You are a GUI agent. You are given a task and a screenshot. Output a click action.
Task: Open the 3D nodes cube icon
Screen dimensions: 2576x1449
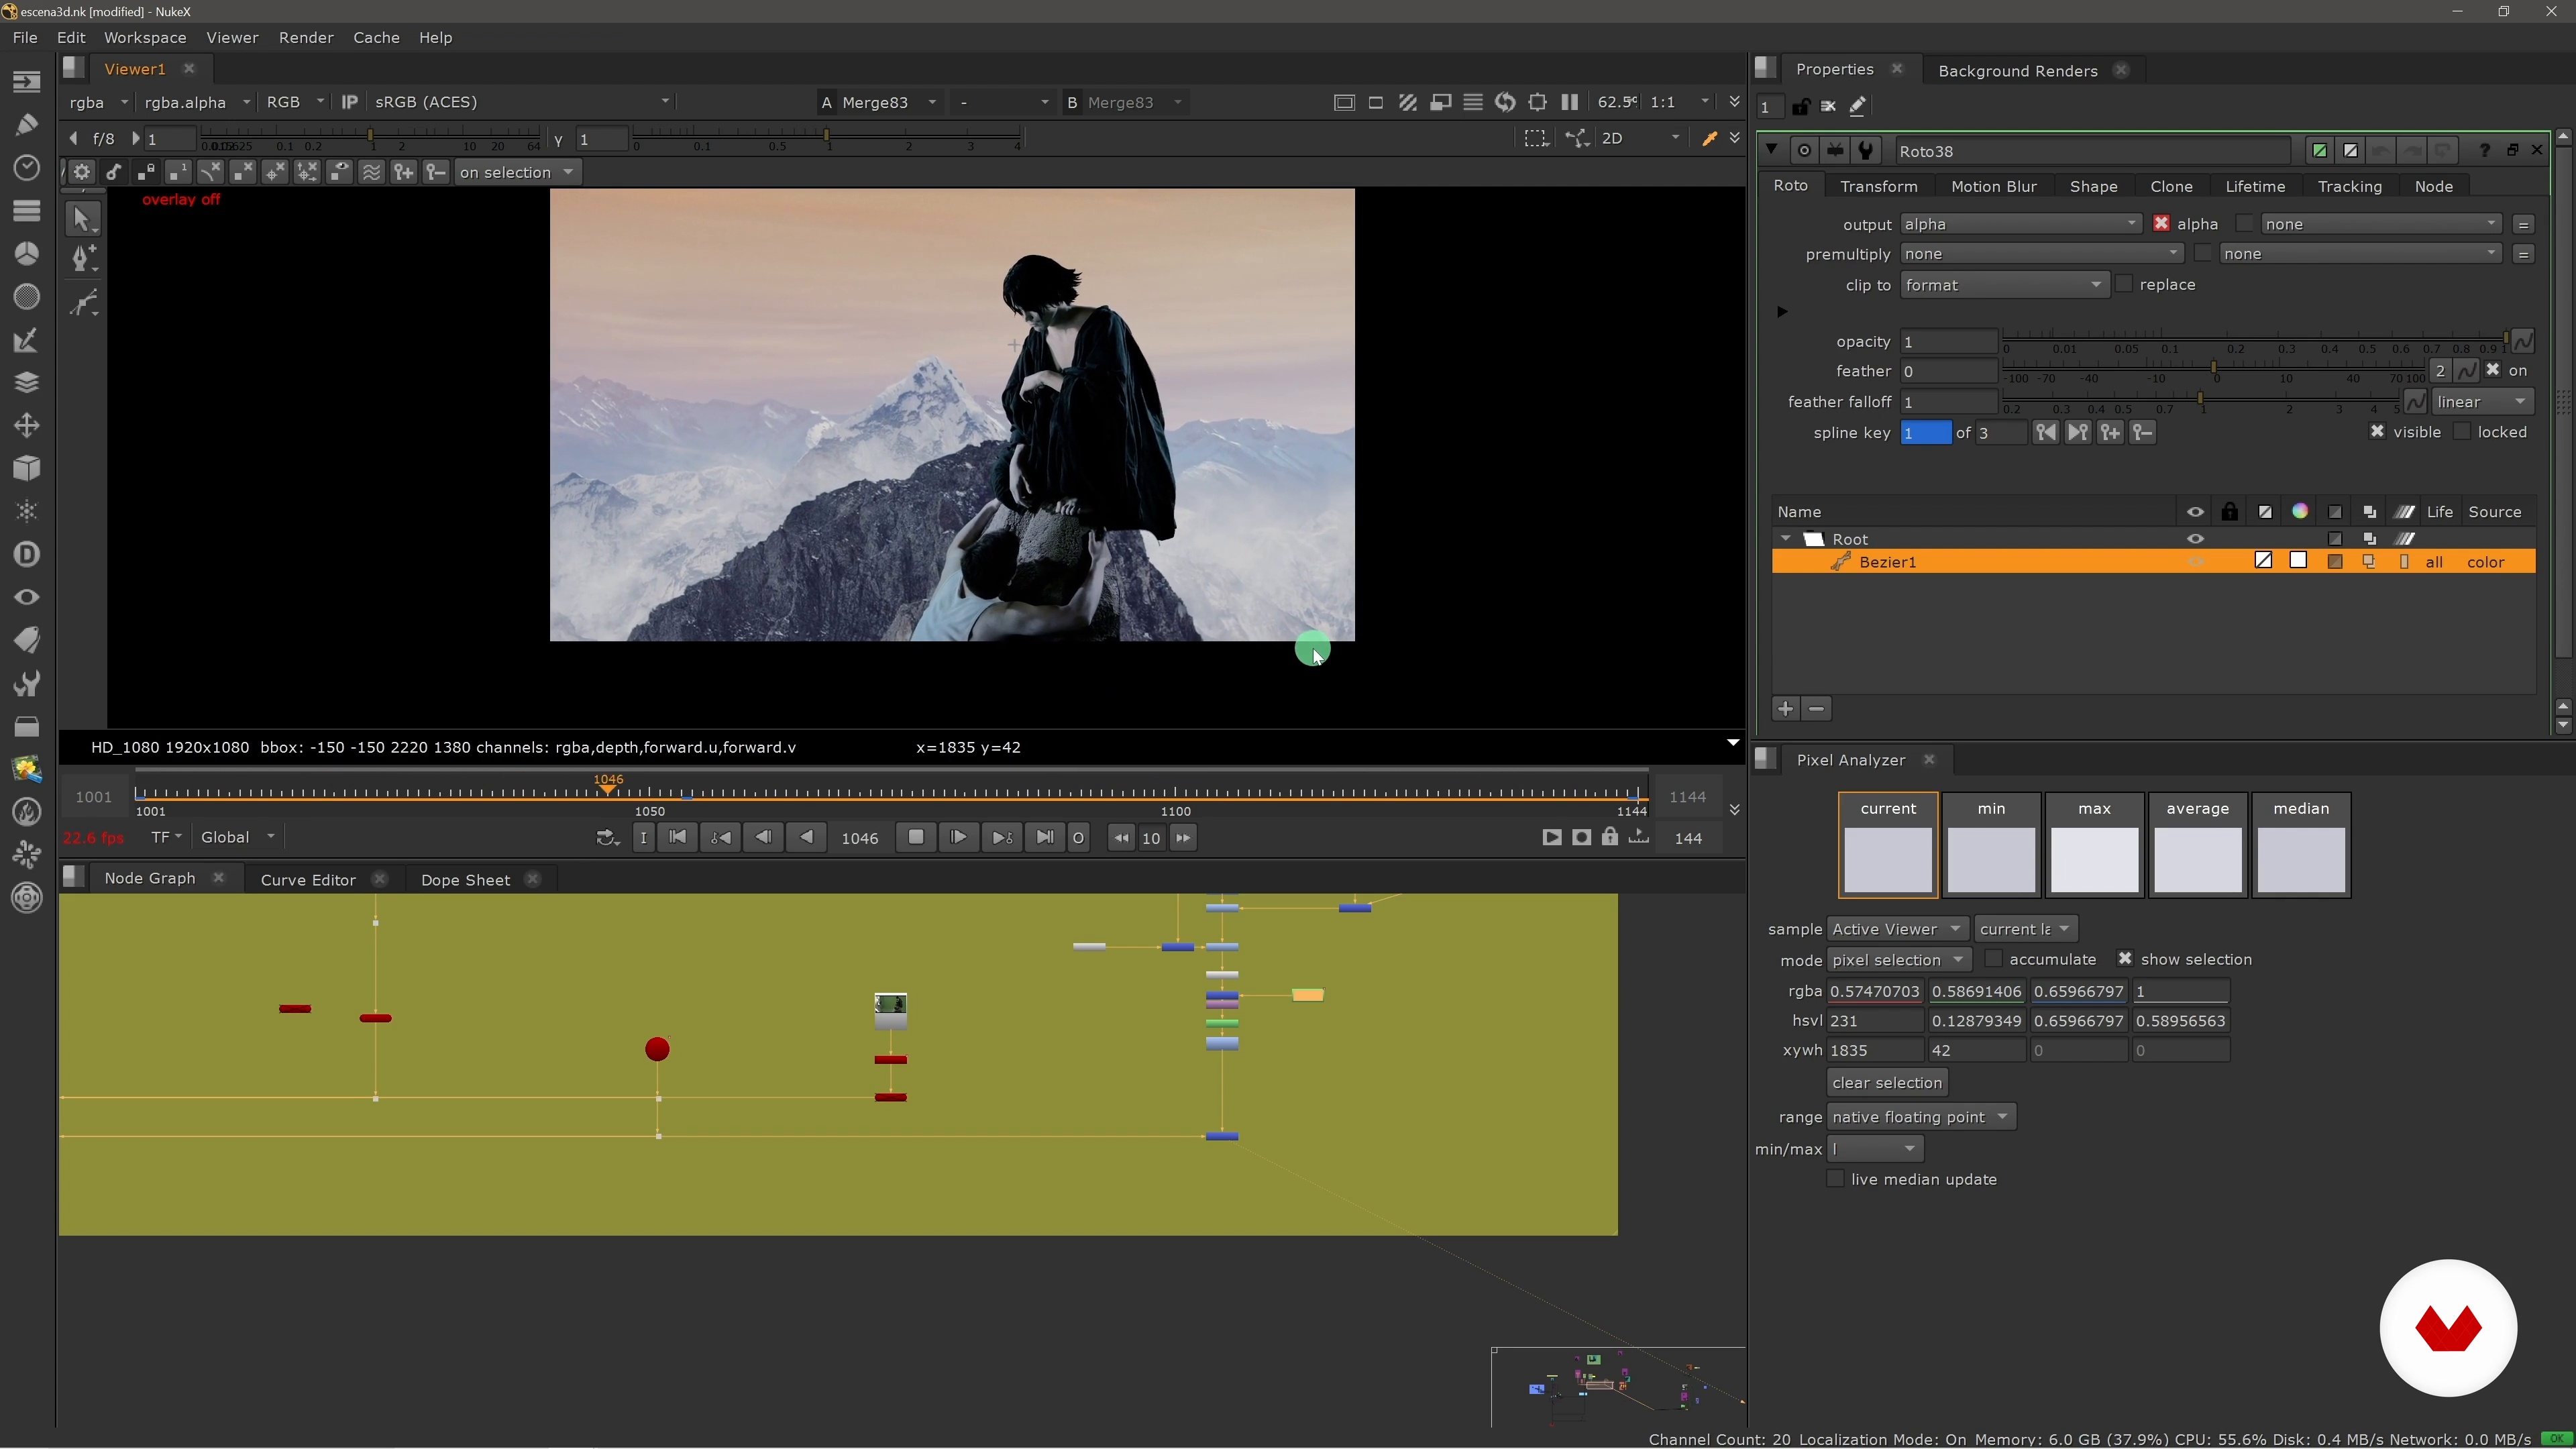(x=27, y=468)
